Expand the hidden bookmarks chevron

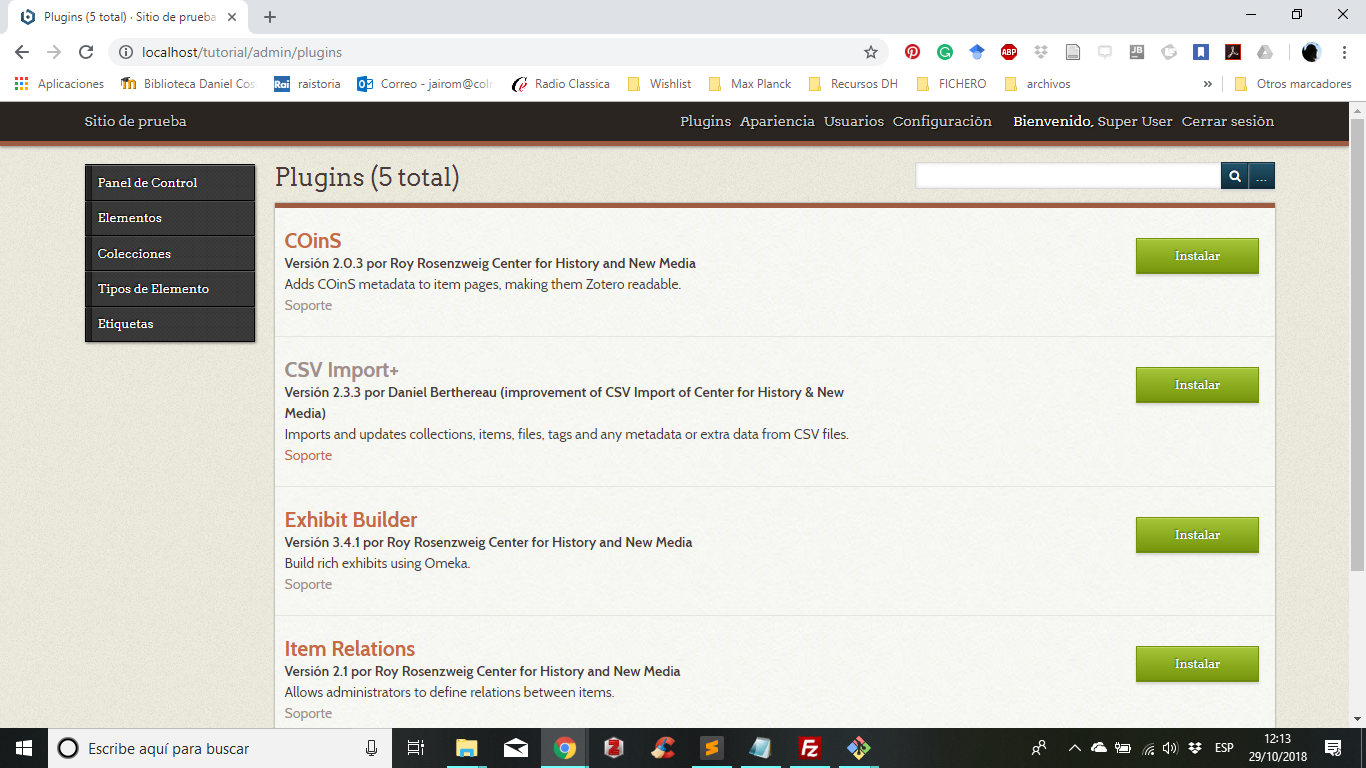coord(1208,84)
